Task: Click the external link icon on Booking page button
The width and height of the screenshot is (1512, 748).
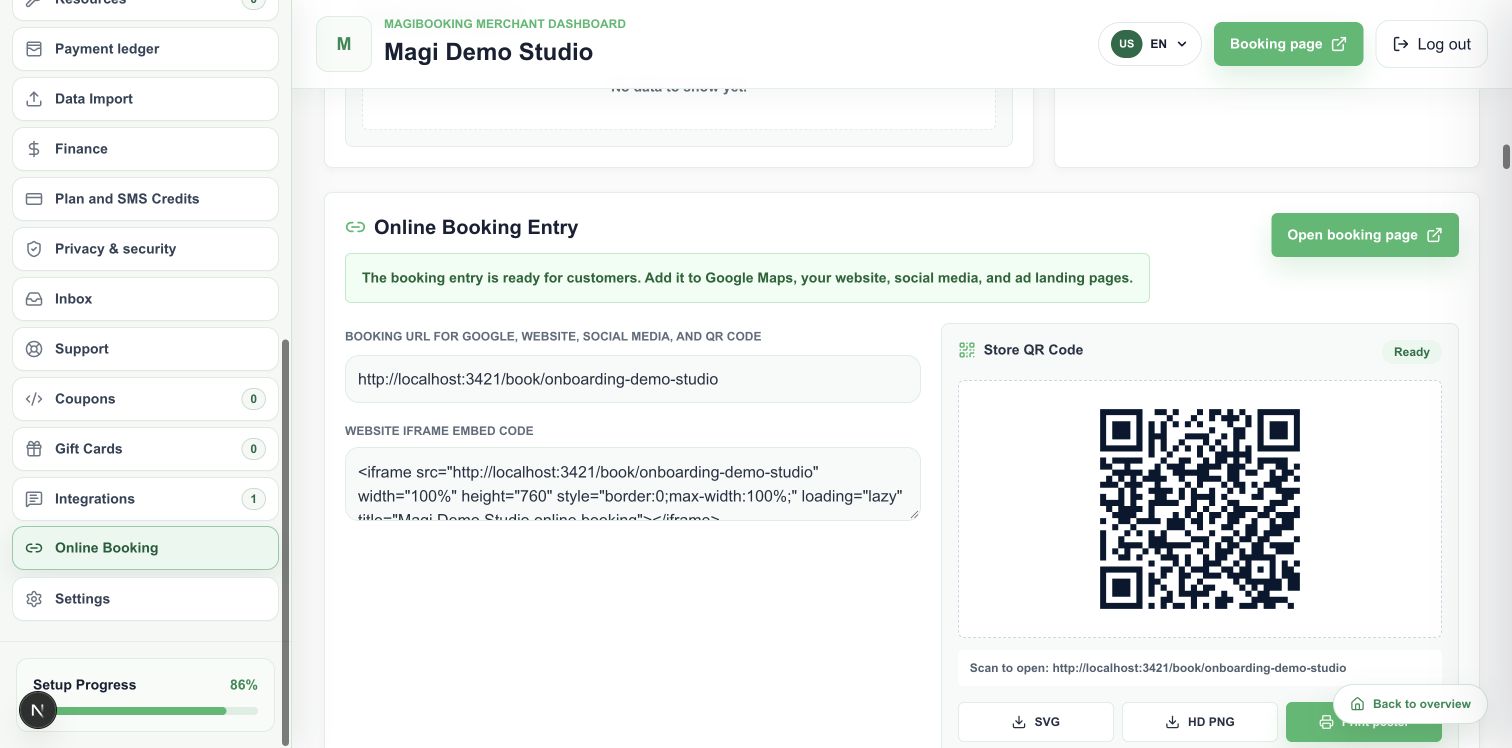Action: (1339, 44)
